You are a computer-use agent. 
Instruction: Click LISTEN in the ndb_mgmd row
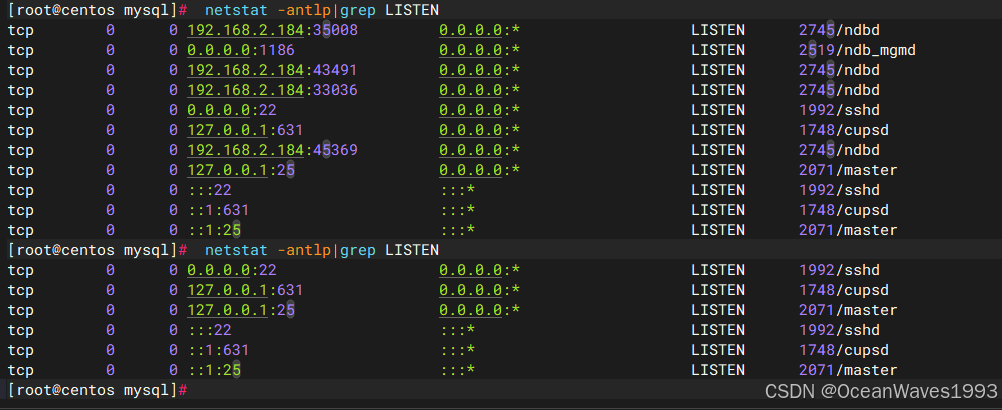pyautogui.click(x=718, y=50)
